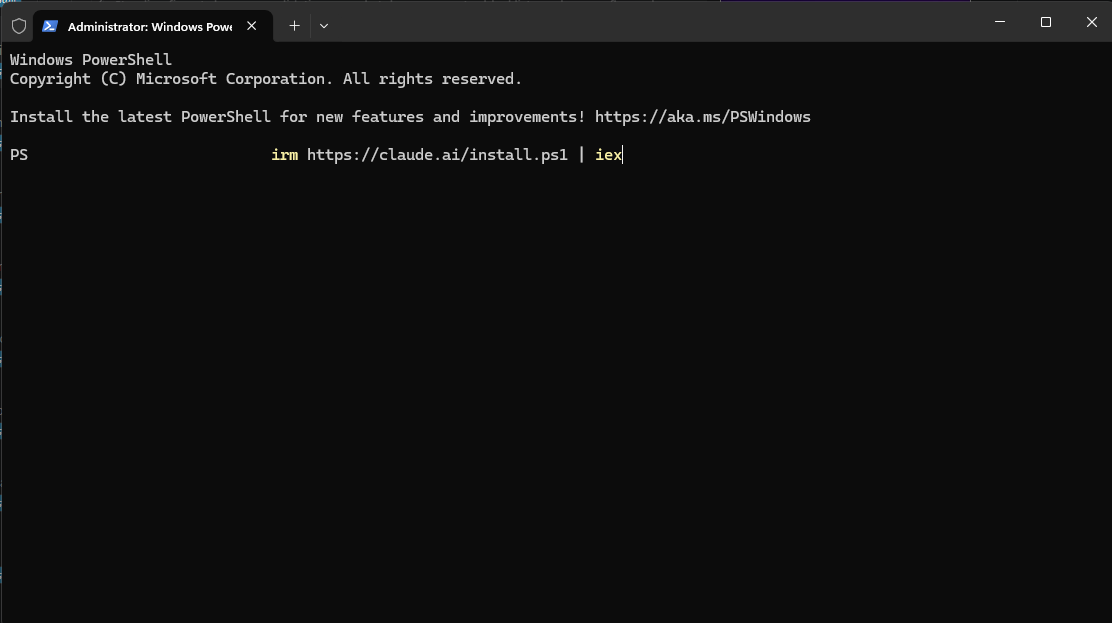This screenshot has width=1112, height=623.
Task: Click the 'irm' command text
Action: [284, 155]
